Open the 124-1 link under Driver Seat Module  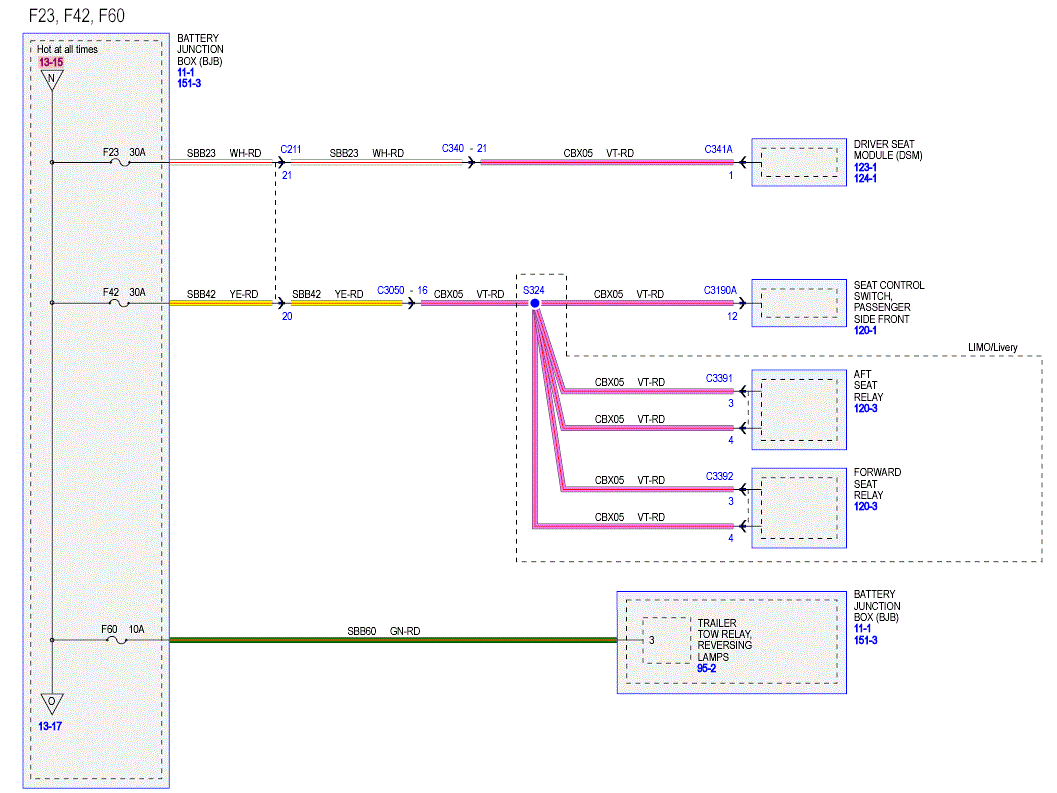tap(865, 179)
